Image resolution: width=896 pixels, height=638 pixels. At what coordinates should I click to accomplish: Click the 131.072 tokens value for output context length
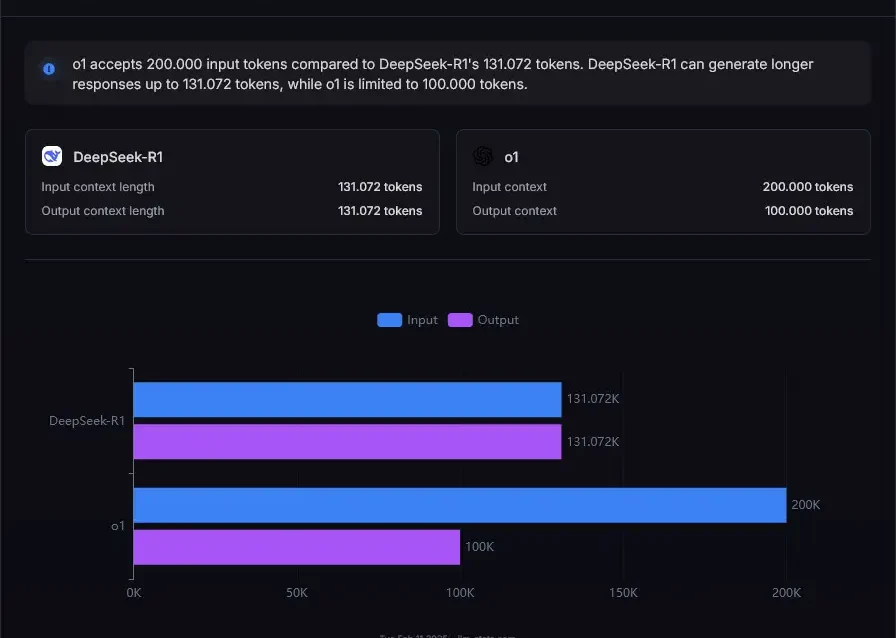pos(380,211)
